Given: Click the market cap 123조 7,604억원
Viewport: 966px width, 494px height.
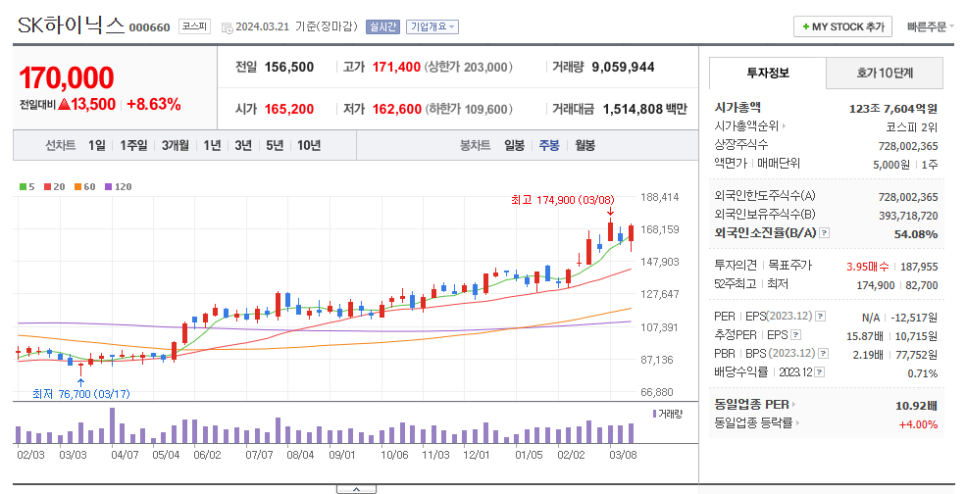Looking at the screenshot, I should point(893,108).
